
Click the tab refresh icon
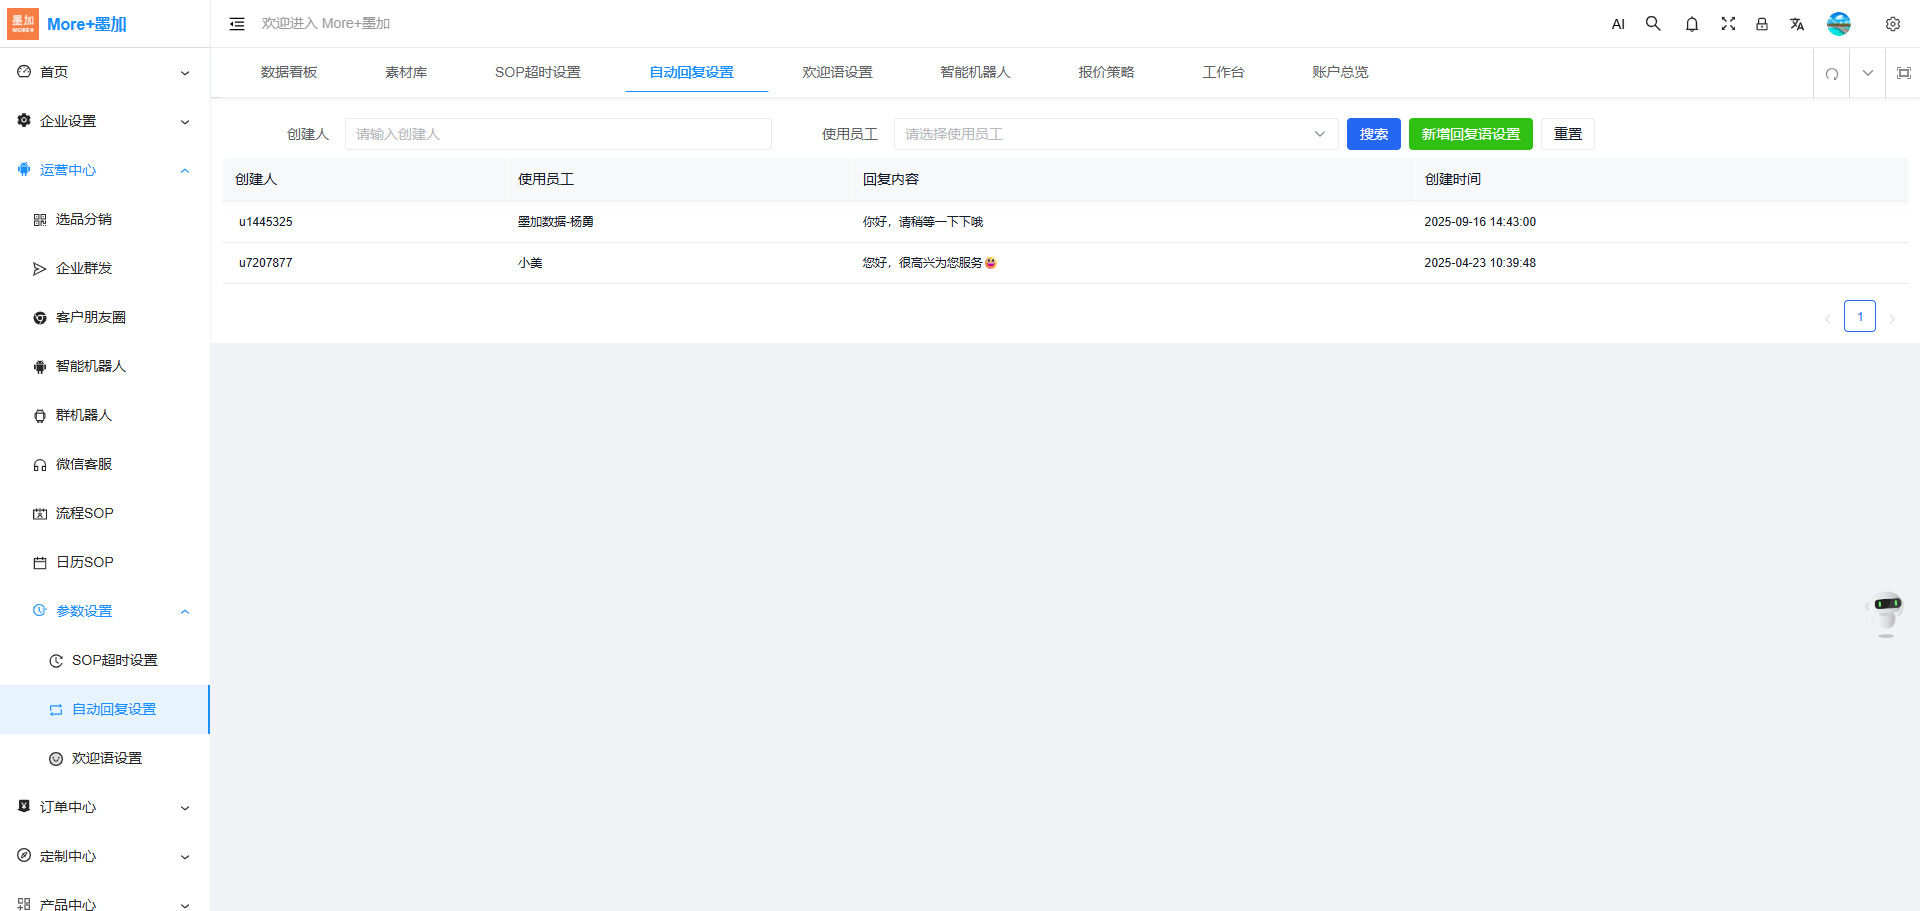click(1831, 73)
